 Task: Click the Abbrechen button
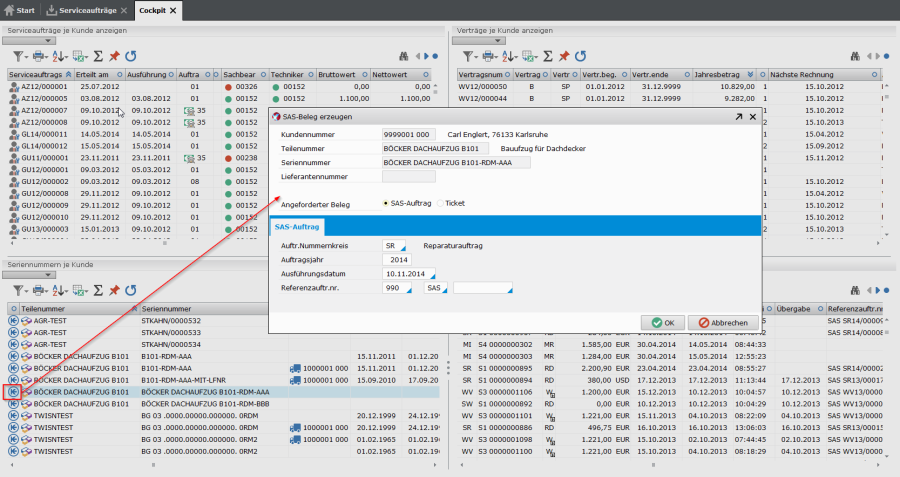pos(722,323)
